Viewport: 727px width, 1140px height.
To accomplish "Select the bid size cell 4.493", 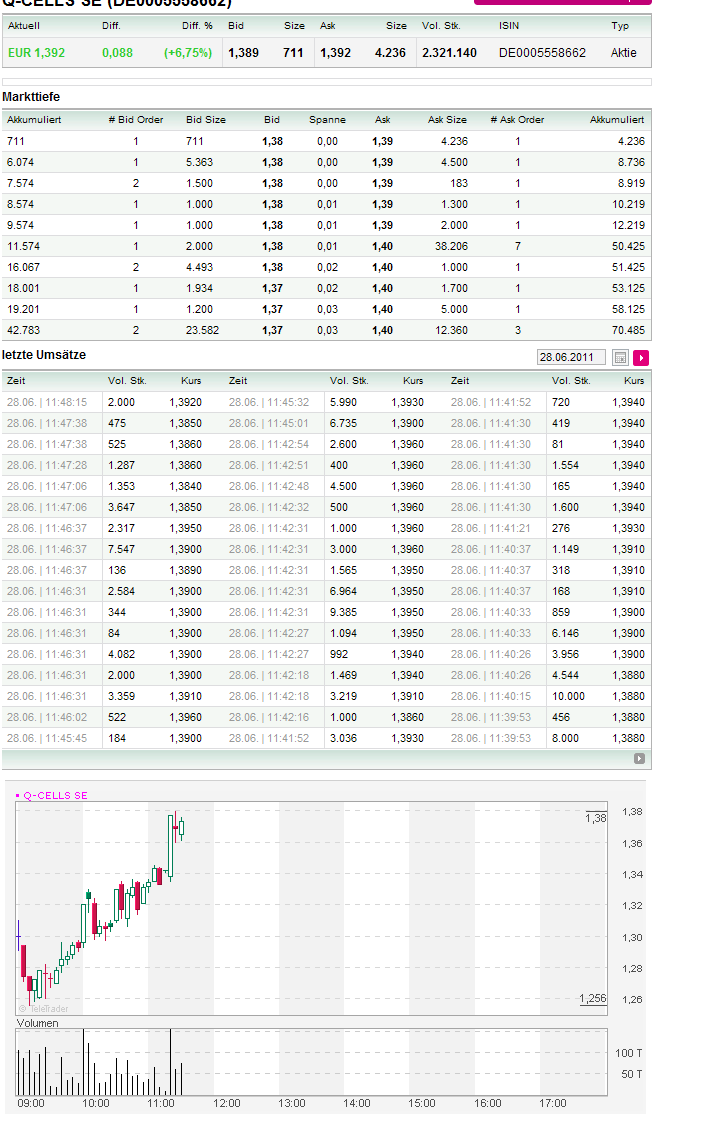I will pos(199,268).
